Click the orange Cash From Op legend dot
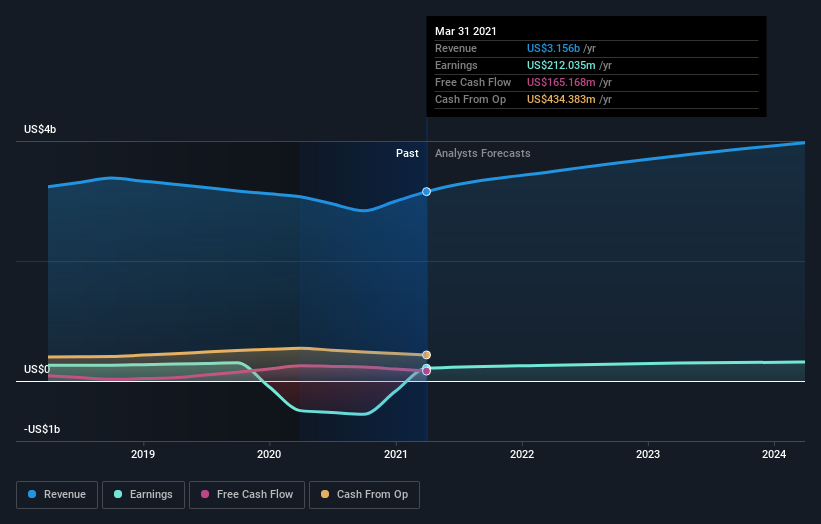 coord(325,494)
